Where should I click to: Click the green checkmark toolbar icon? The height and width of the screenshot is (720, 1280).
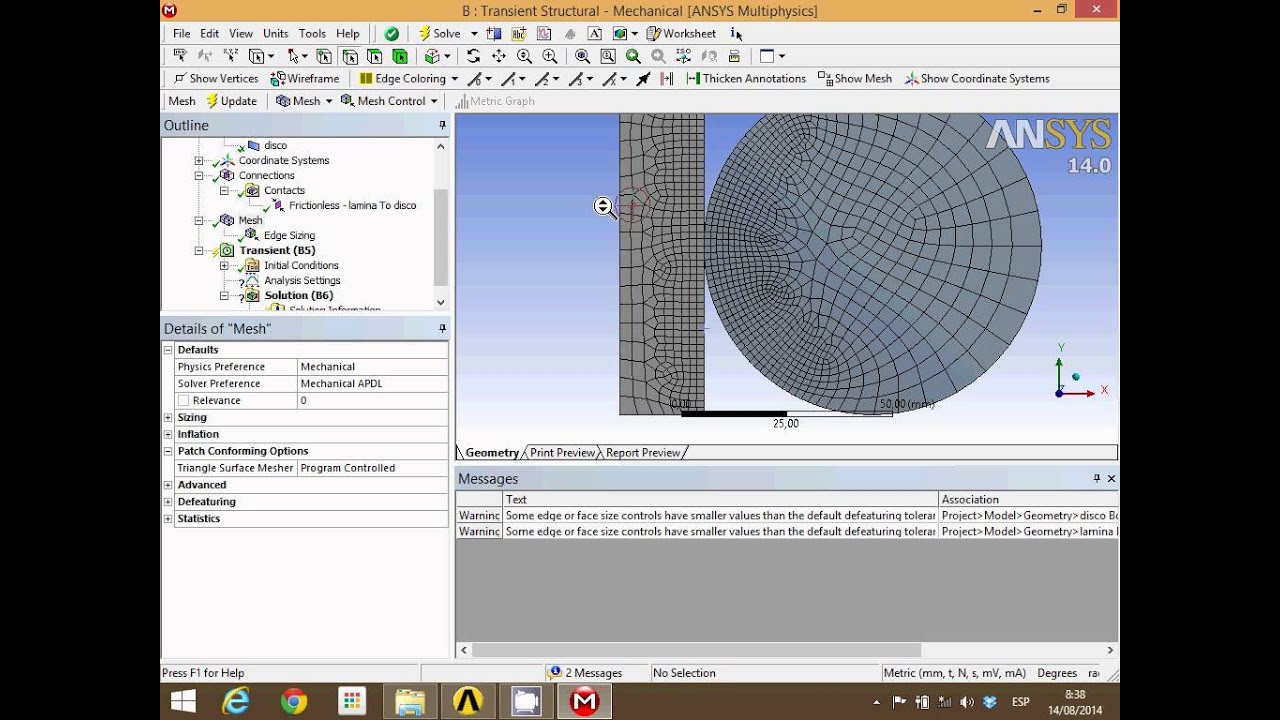(392, 33)
